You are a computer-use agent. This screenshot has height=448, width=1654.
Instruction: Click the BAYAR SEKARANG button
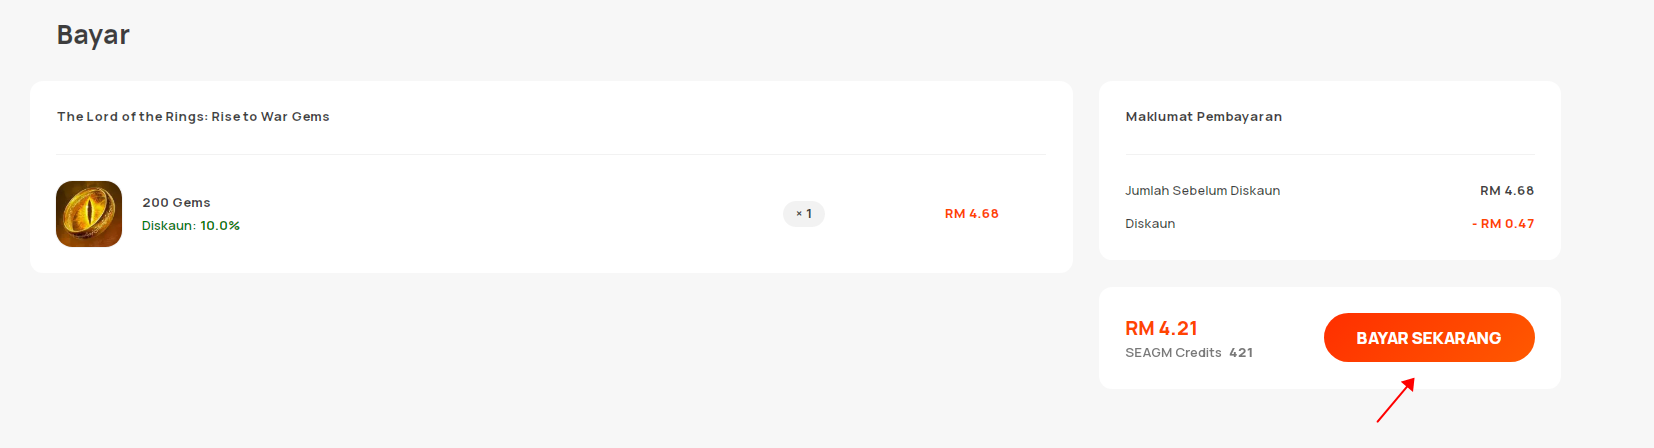tap(1429, 338)
